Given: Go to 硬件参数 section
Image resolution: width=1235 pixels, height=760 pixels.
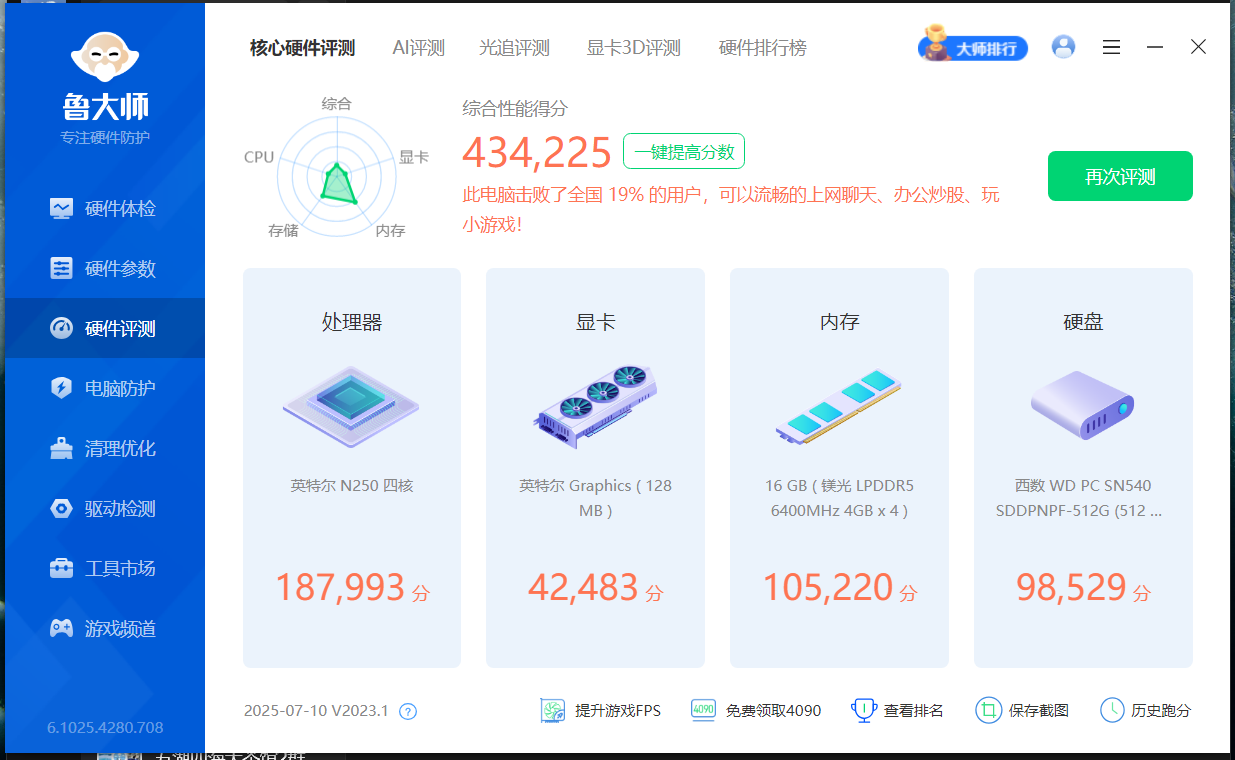Looking at the screenshot, I should pos(104,268).
